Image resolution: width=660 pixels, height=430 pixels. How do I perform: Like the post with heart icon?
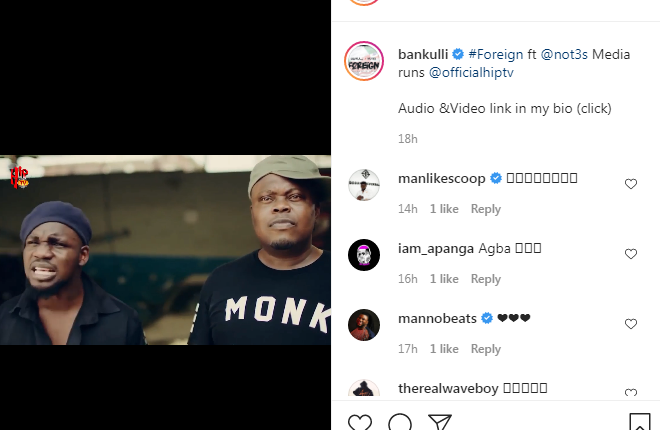[x=360, y=423]
